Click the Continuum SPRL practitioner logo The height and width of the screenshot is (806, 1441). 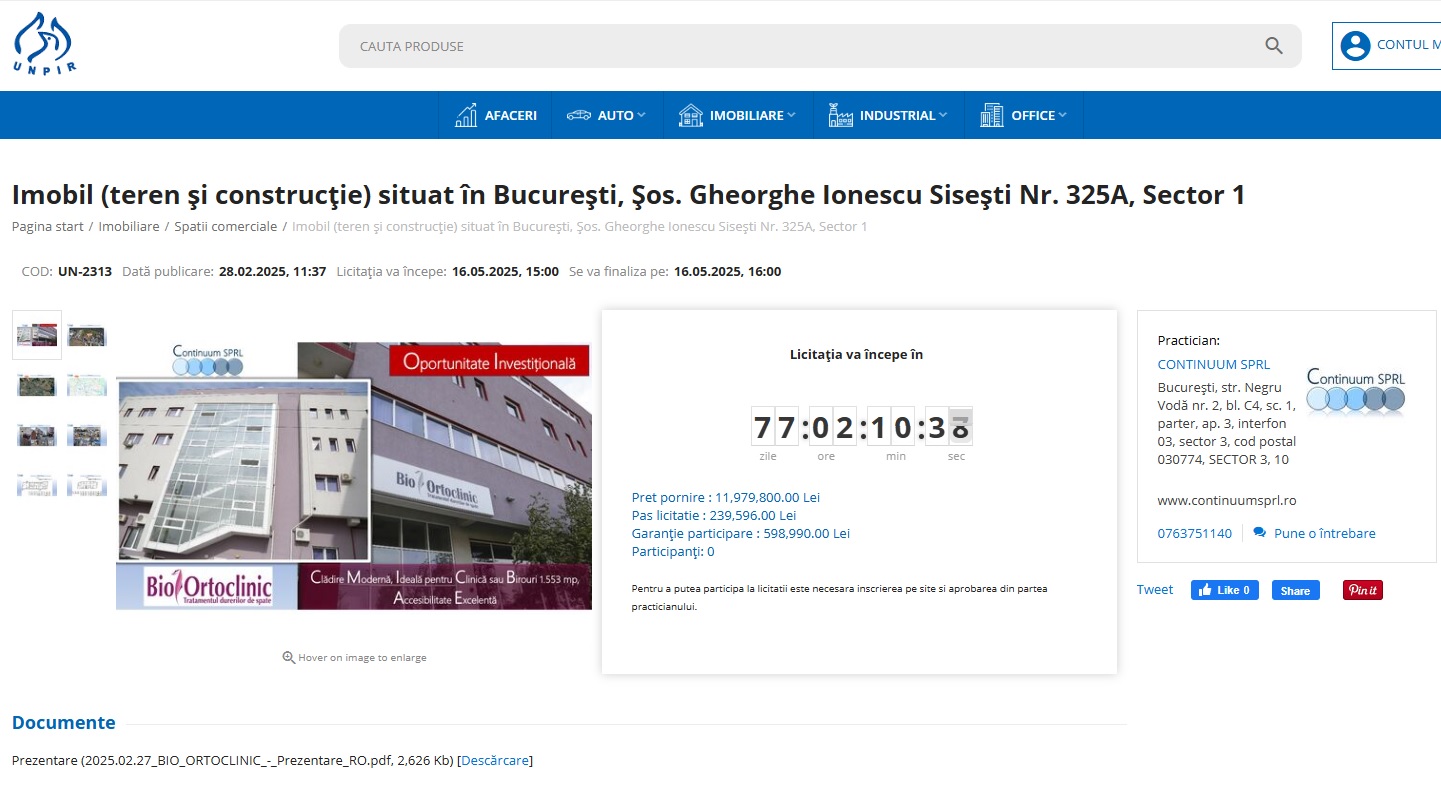click(1355, 391)
